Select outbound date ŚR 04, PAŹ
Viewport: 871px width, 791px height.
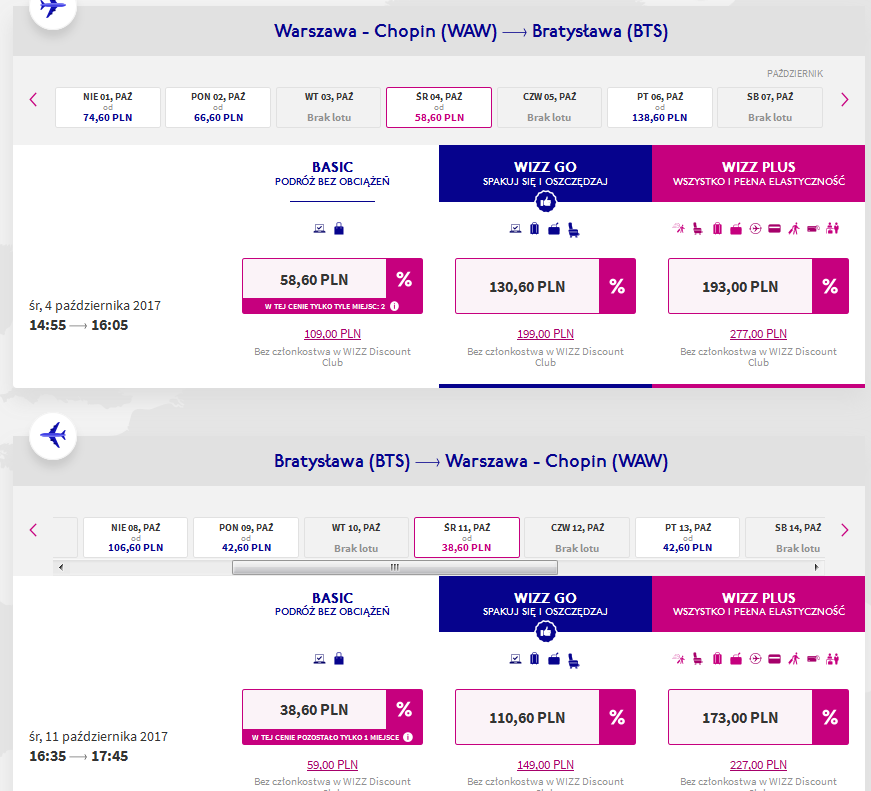pyautogui.click(x=439, y=107)
